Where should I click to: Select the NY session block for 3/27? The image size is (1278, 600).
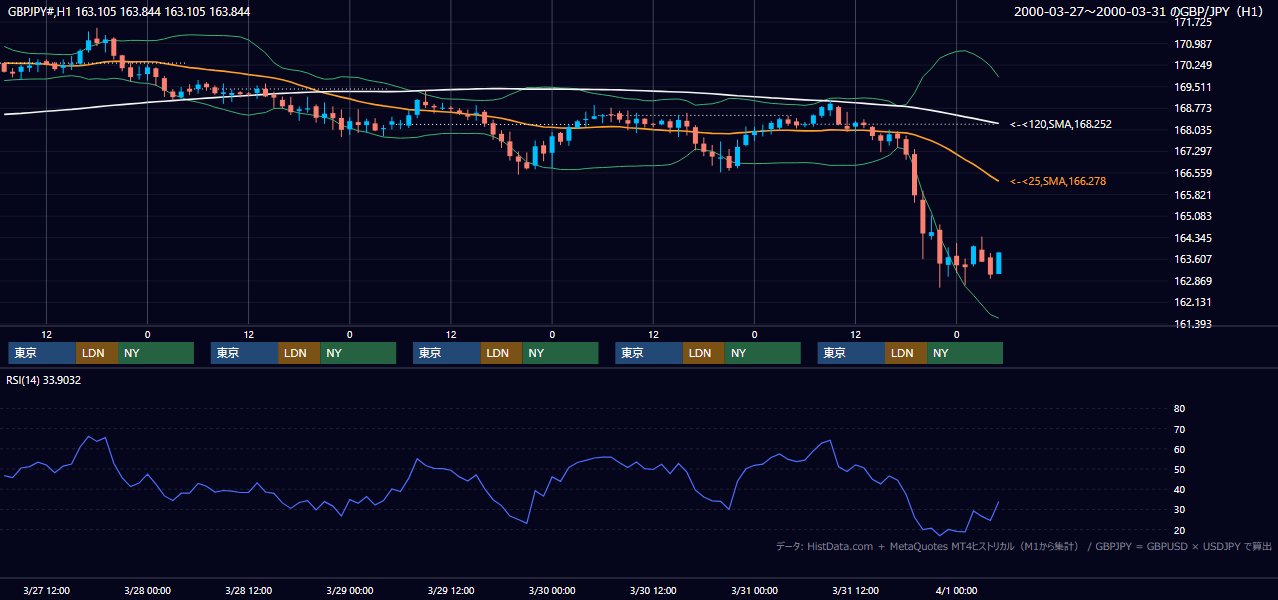(x=156, y=353)
